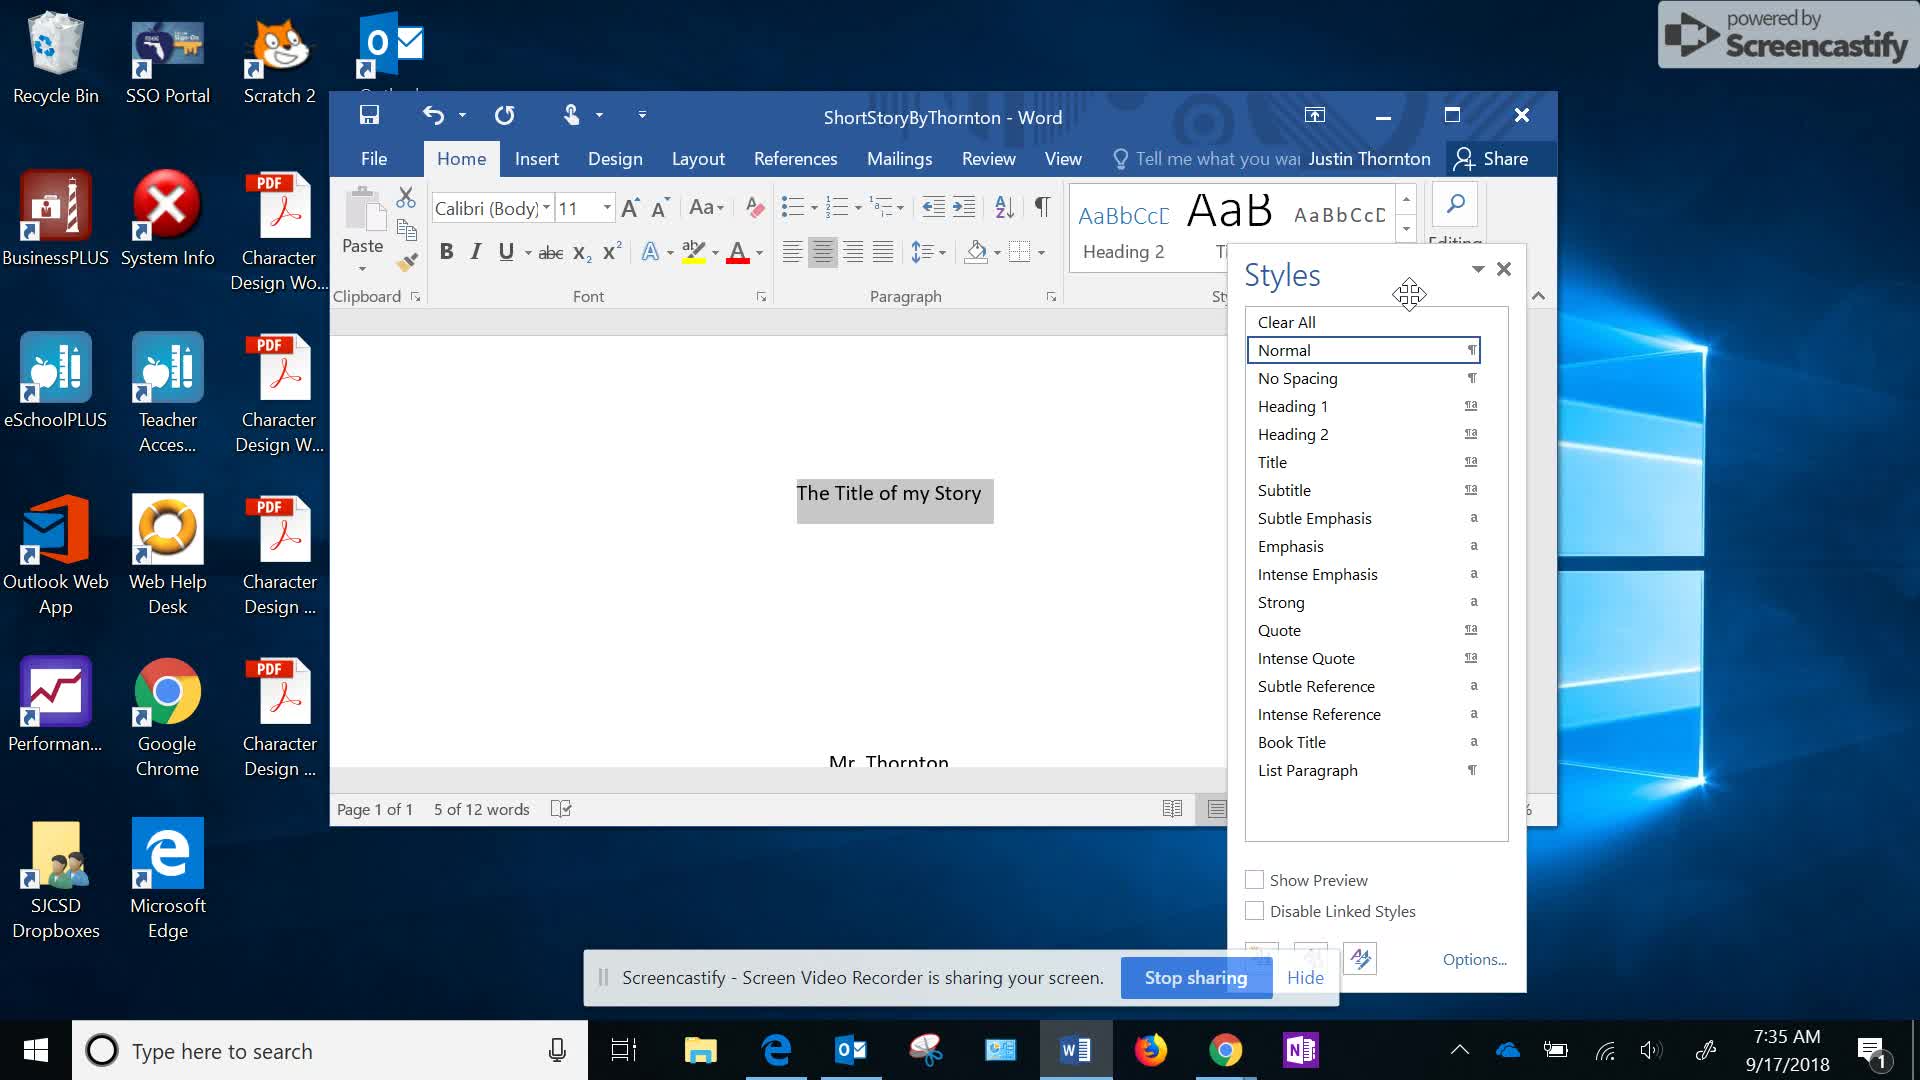
Task: Click the Subscript x₂ icon
Action: 582,253
